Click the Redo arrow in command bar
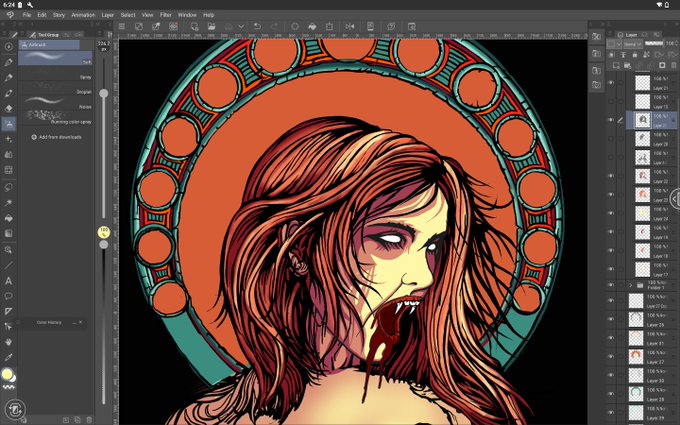 coord(275,26)
